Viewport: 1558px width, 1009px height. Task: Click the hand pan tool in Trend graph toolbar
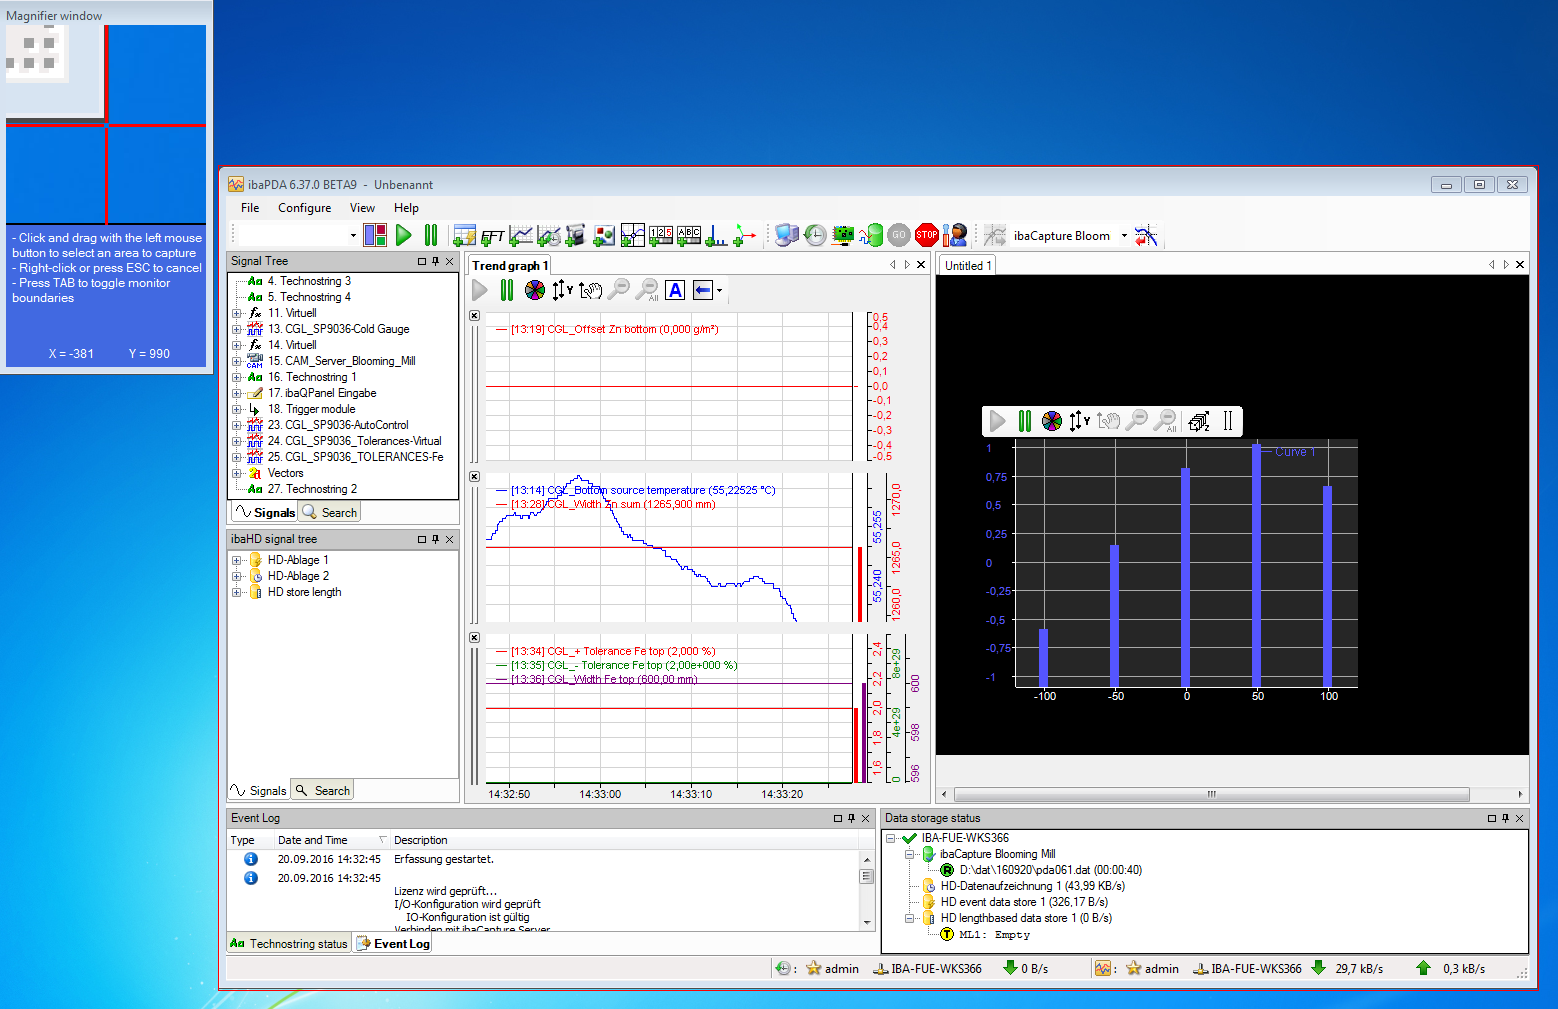coord(591,290)
